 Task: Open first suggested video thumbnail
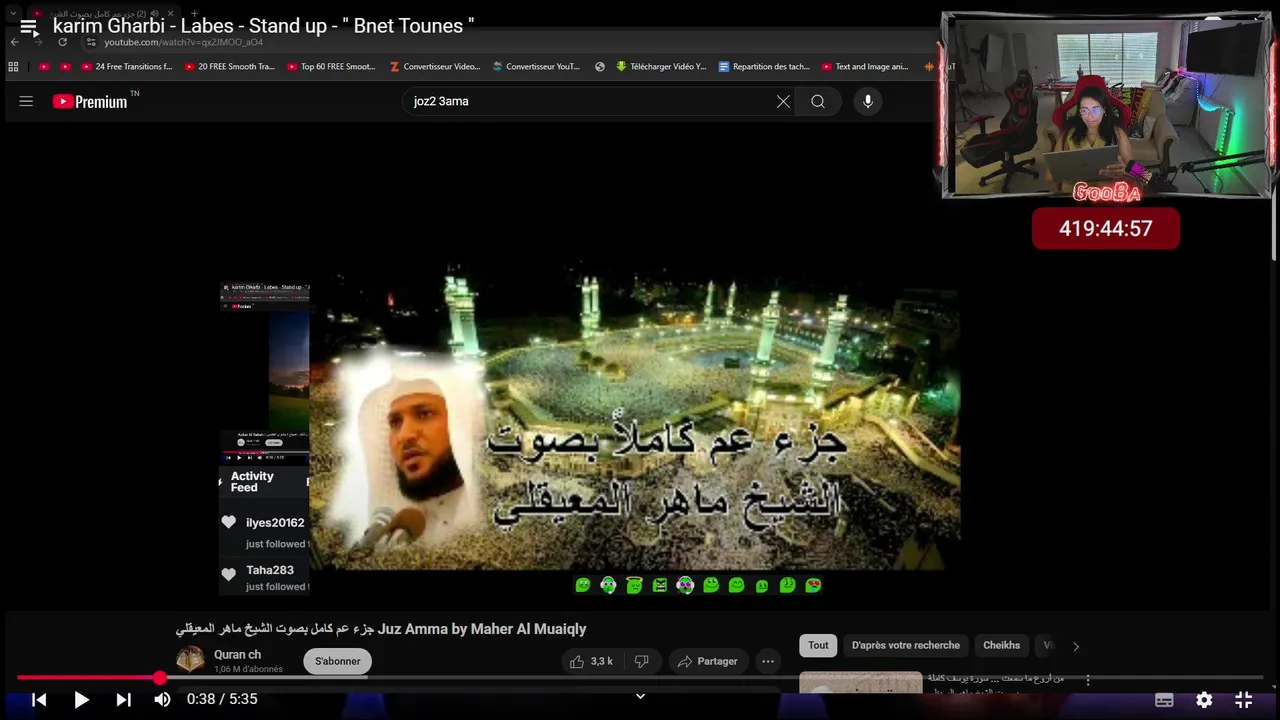860,682
